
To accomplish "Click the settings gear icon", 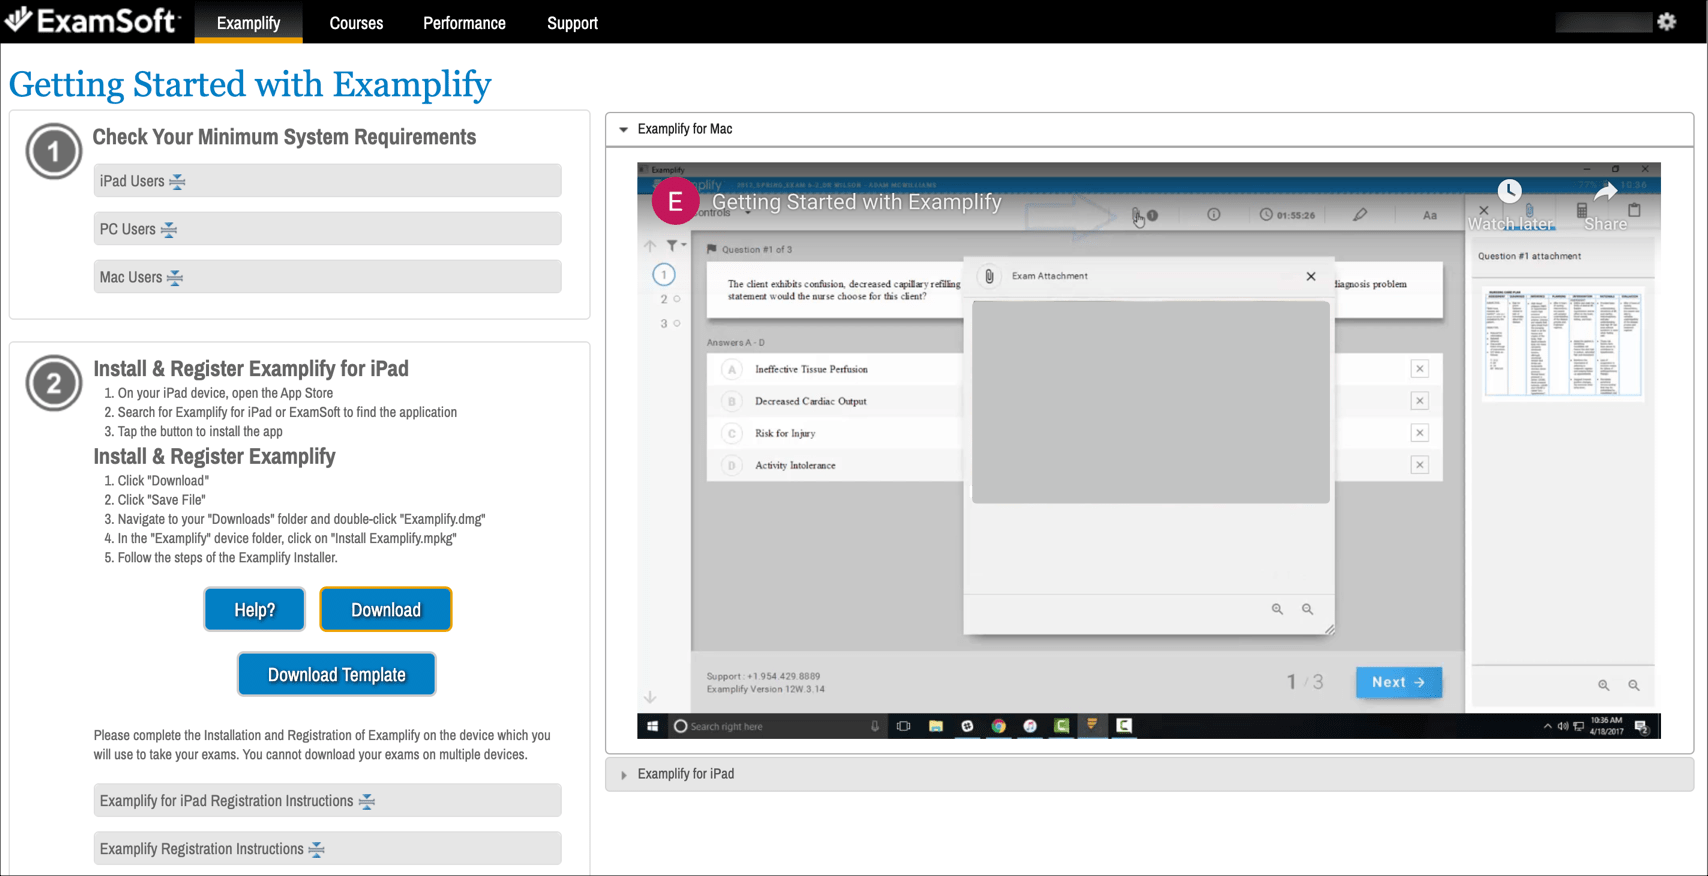I will coord(1666,21).
